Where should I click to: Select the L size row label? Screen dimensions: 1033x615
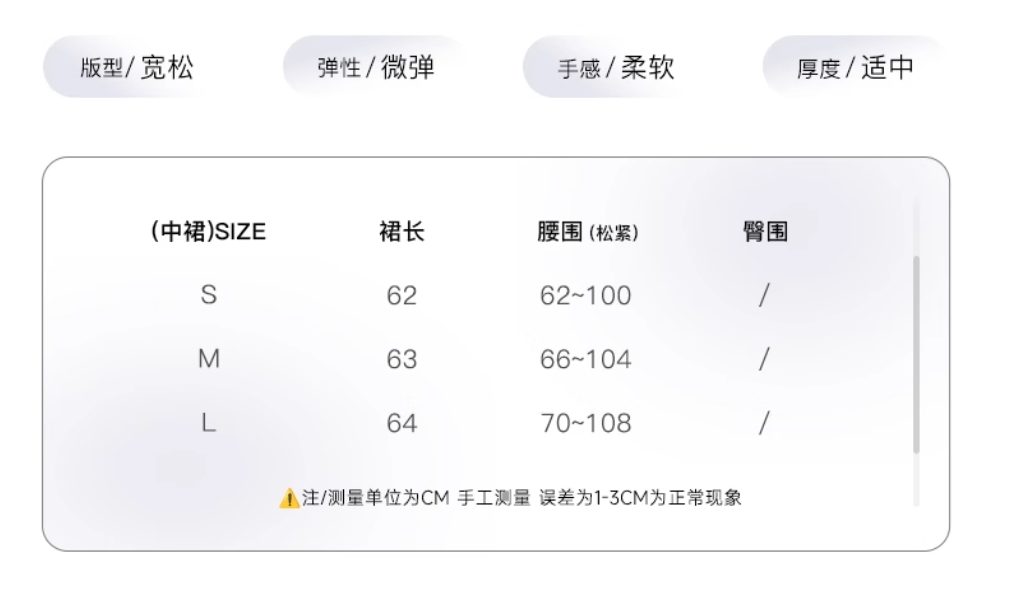[x=208, y=423]
